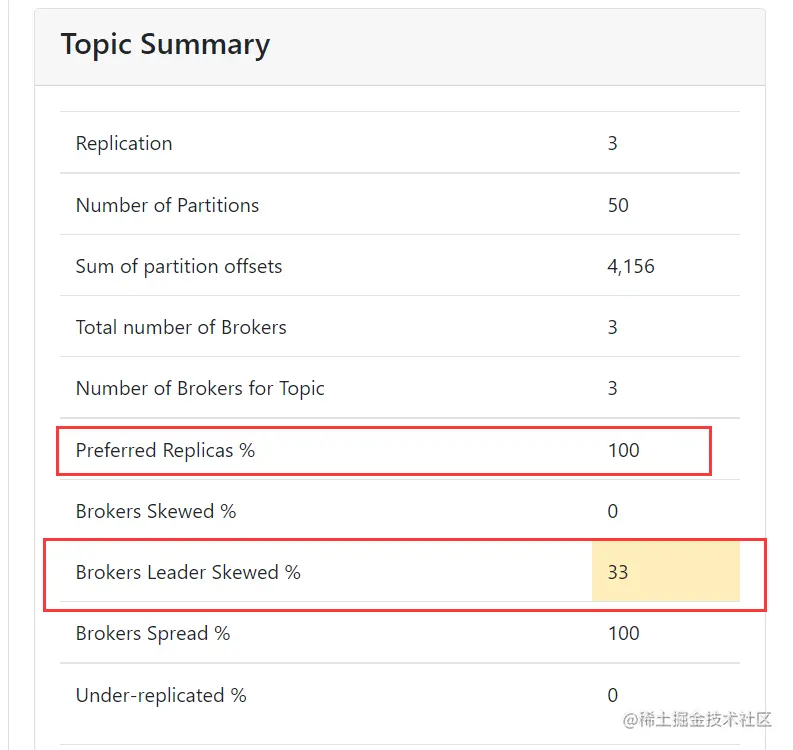Screen dimensions: 793x750
Task: Click the Under-replicated value 0
Action: 613,695
